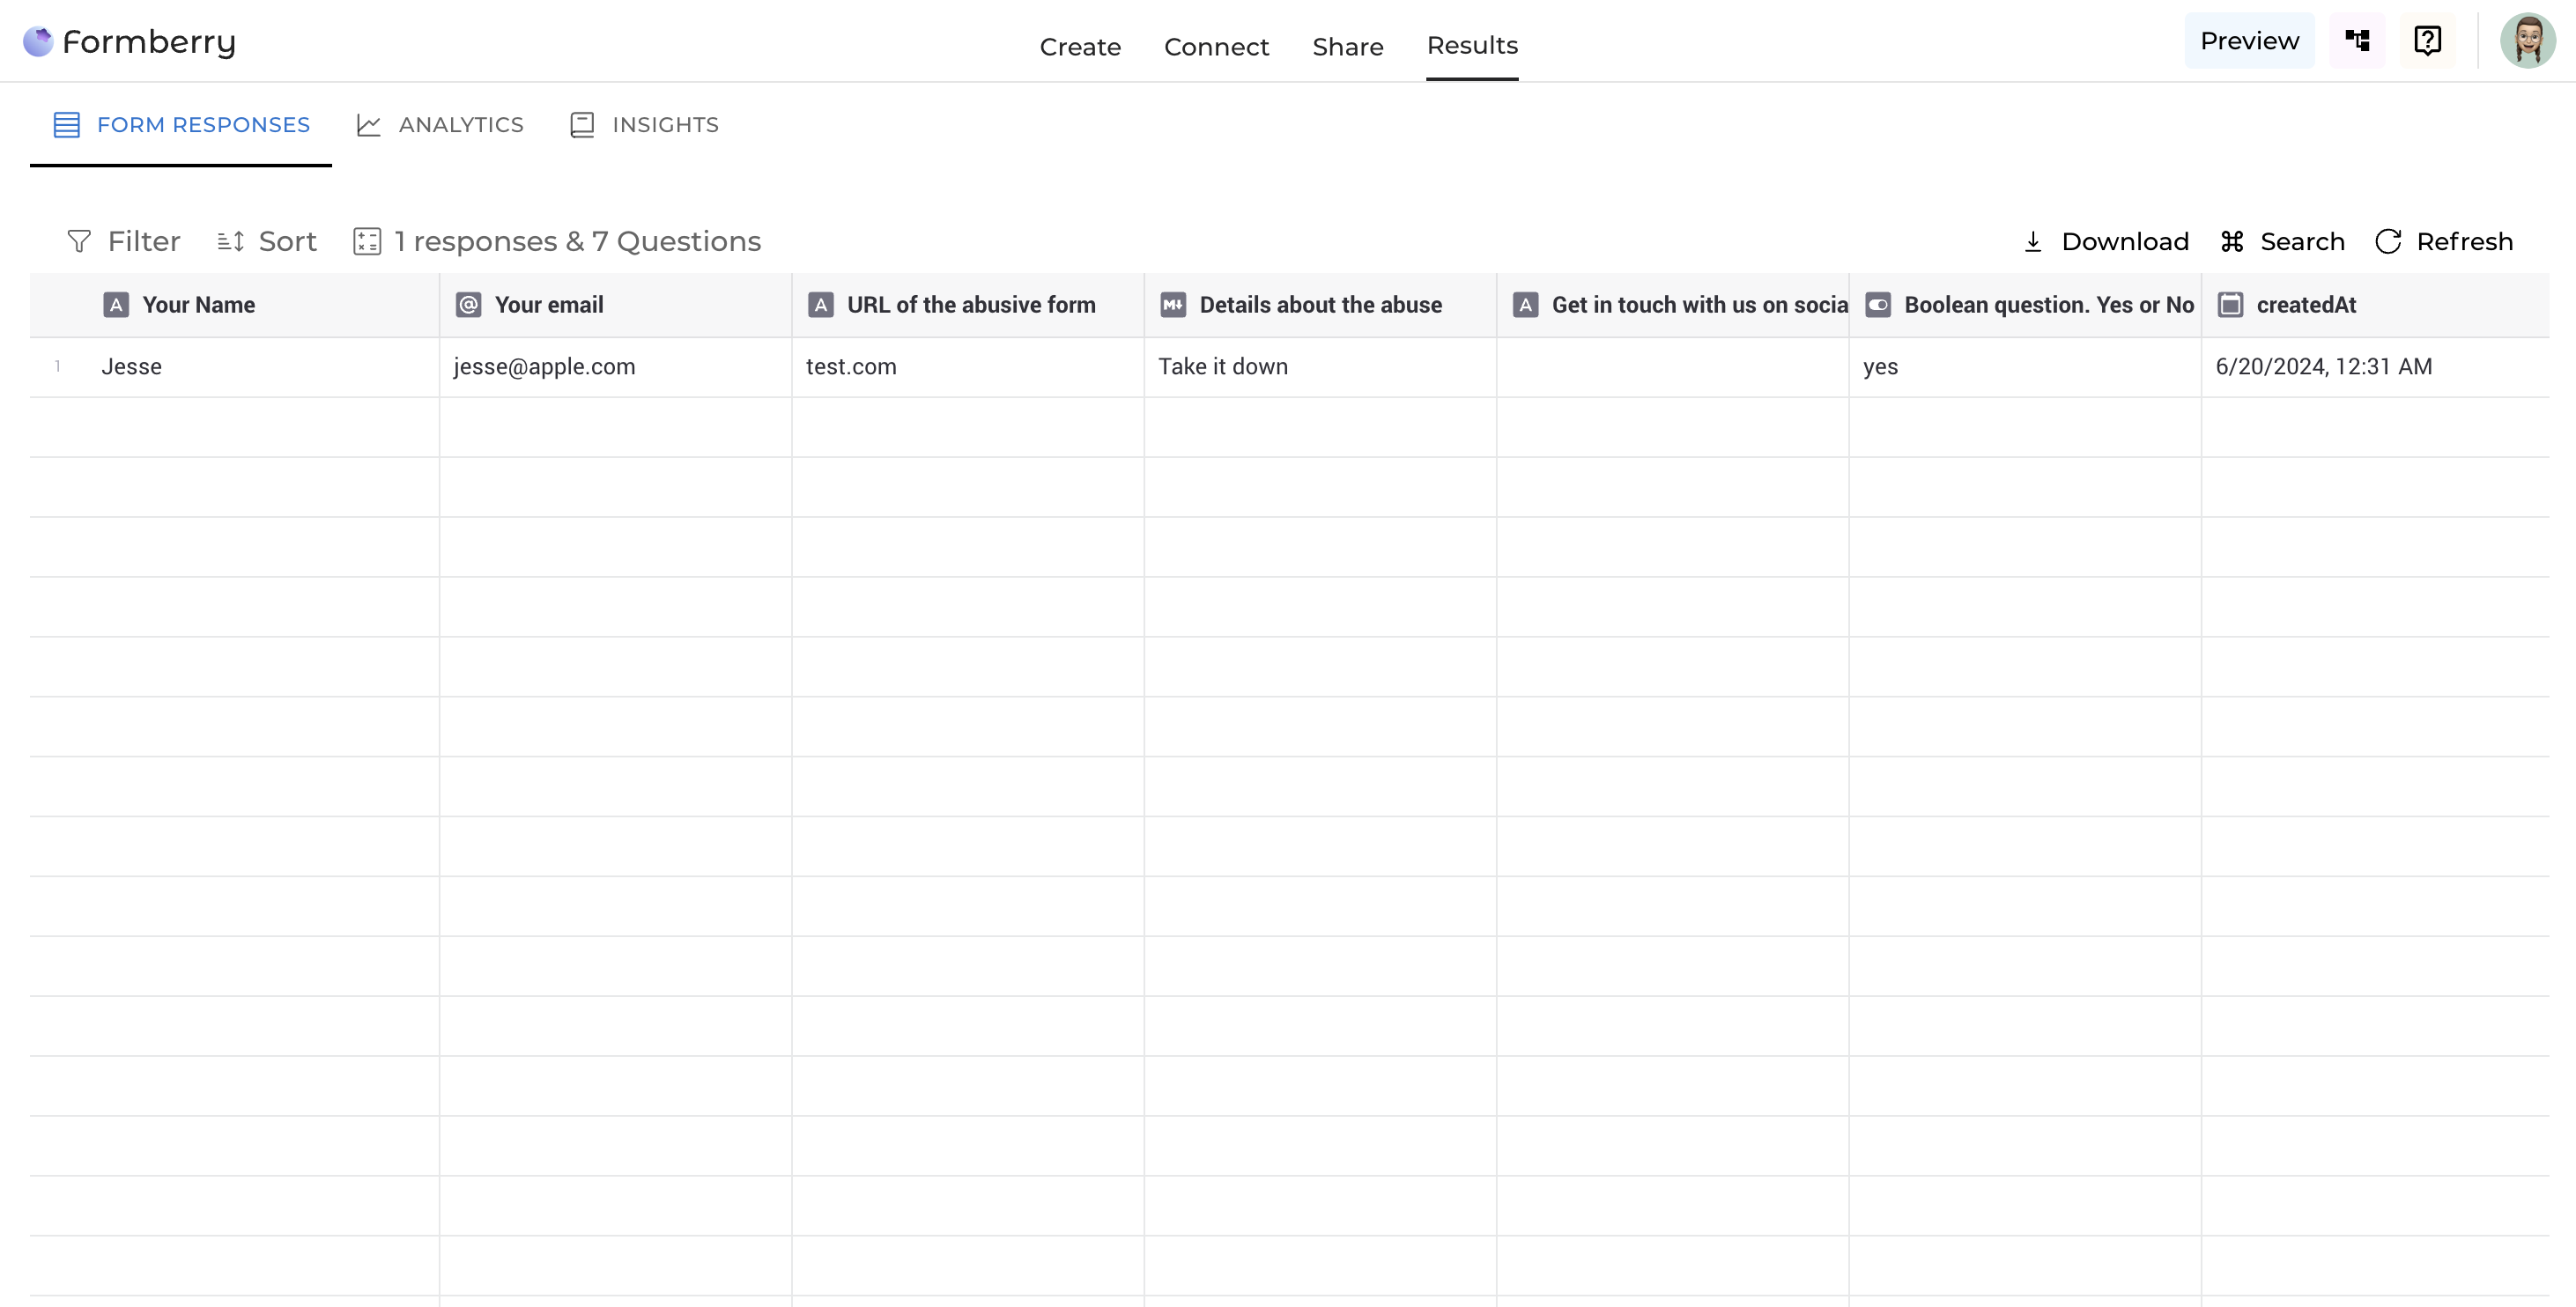Click the Get in touch with us header
Viewport: 2576px width, 1307px height.
(x=1673, y=305)
